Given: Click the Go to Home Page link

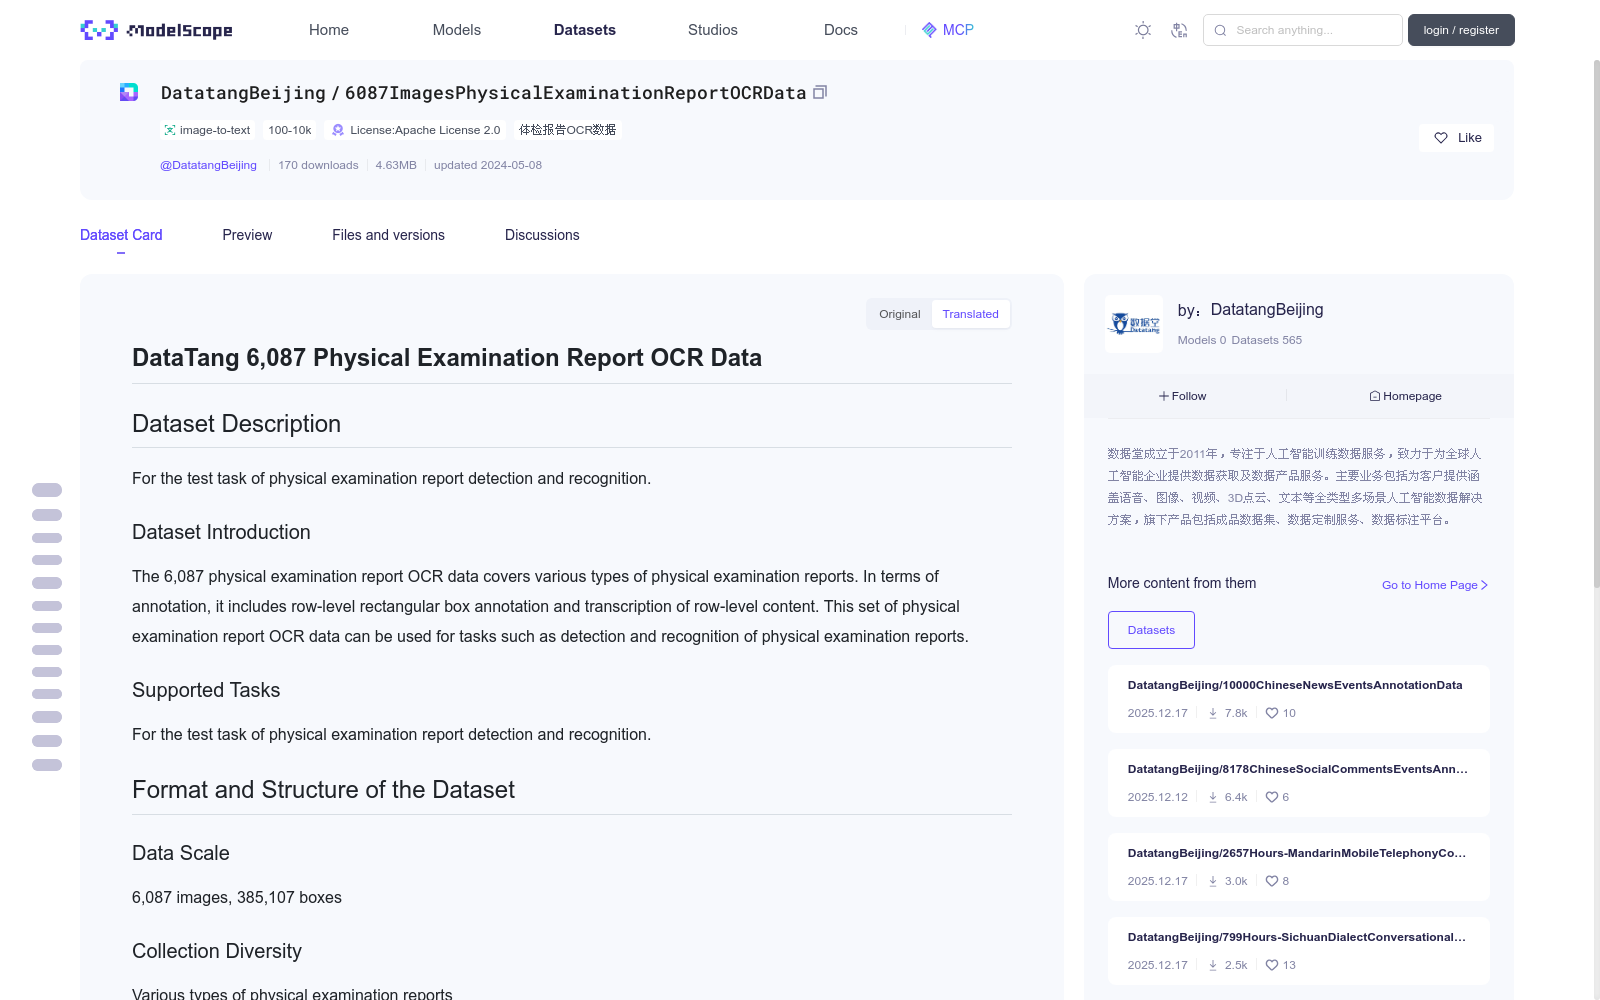Looking at the screenshot, I should (x=1435, y=585).
